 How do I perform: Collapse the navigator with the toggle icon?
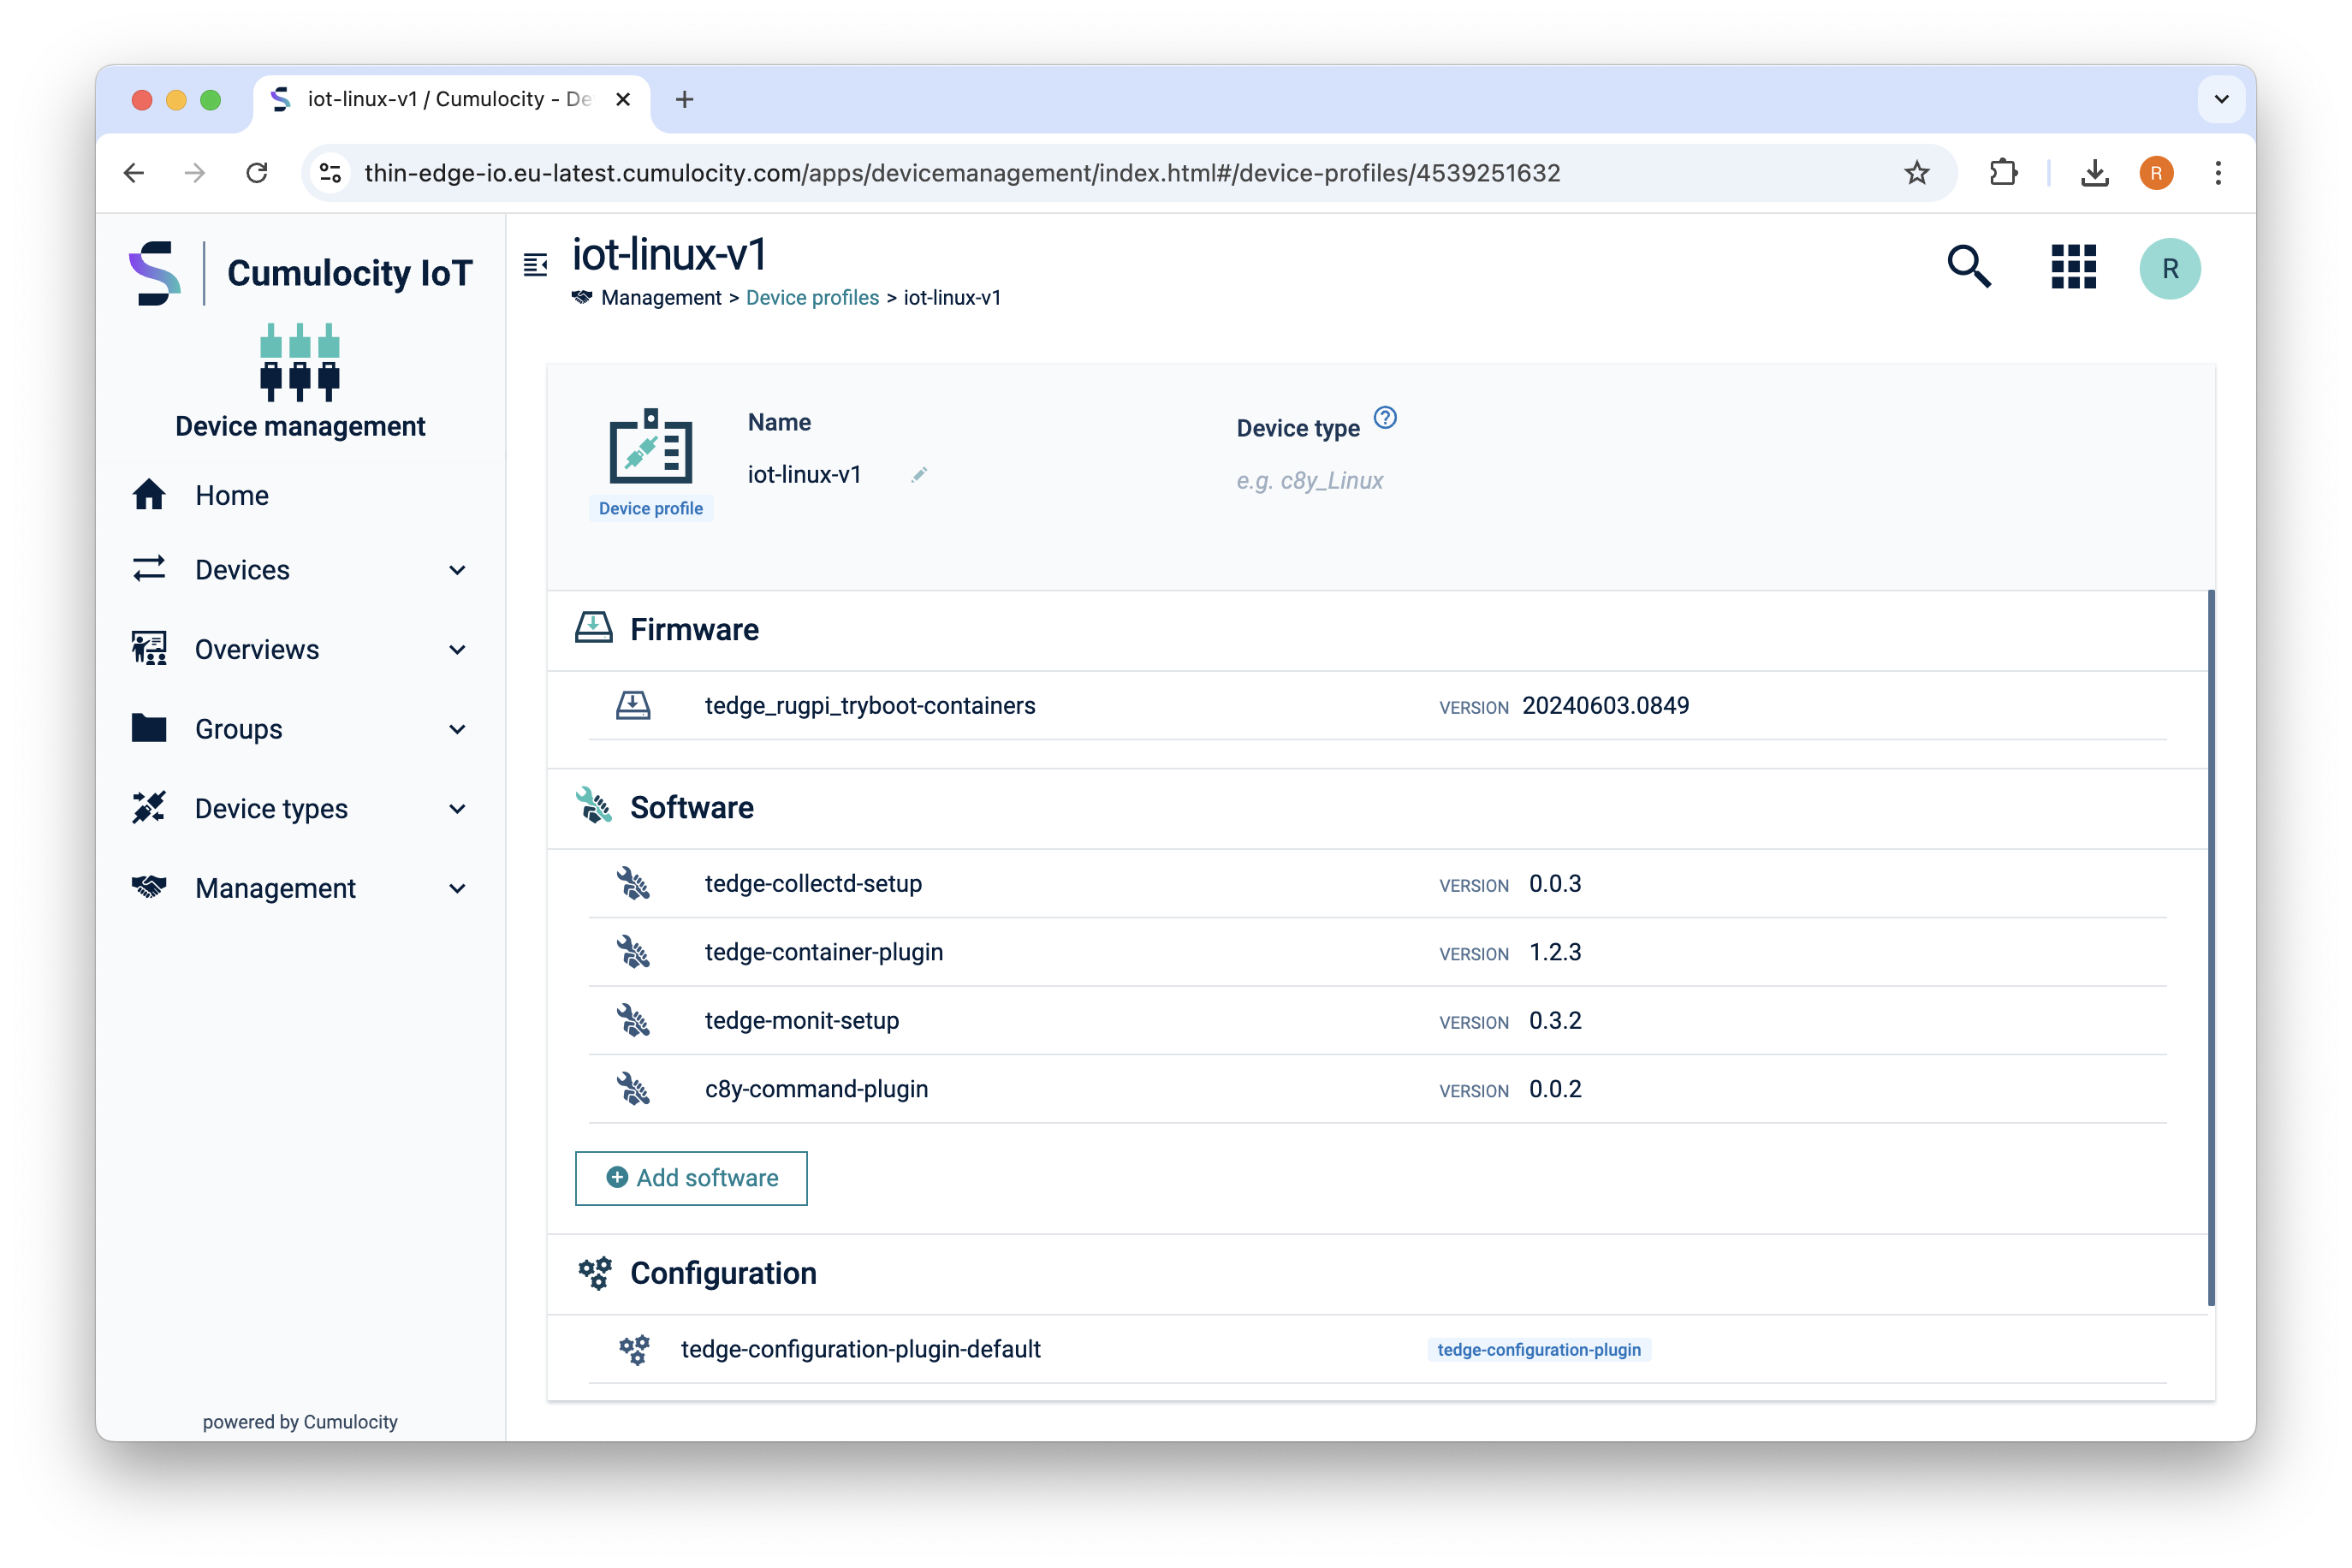[x=536, y=265]
